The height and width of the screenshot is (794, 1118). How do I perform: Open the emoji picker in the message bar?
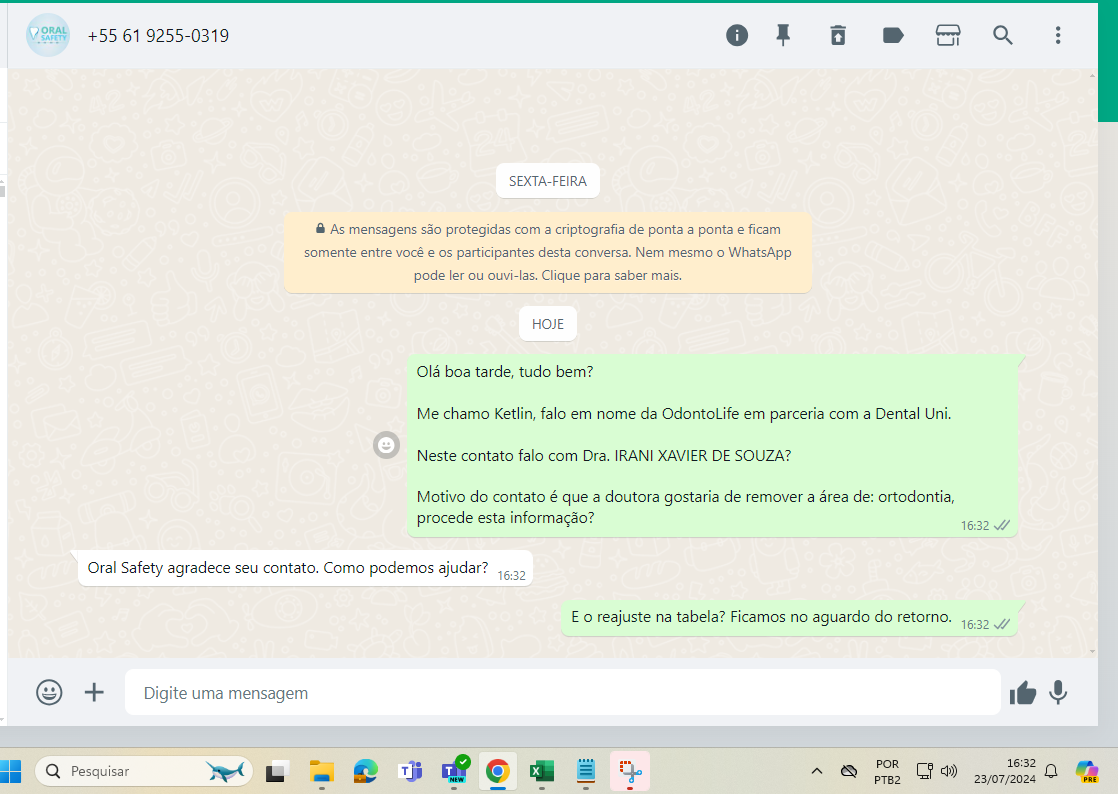49,692
